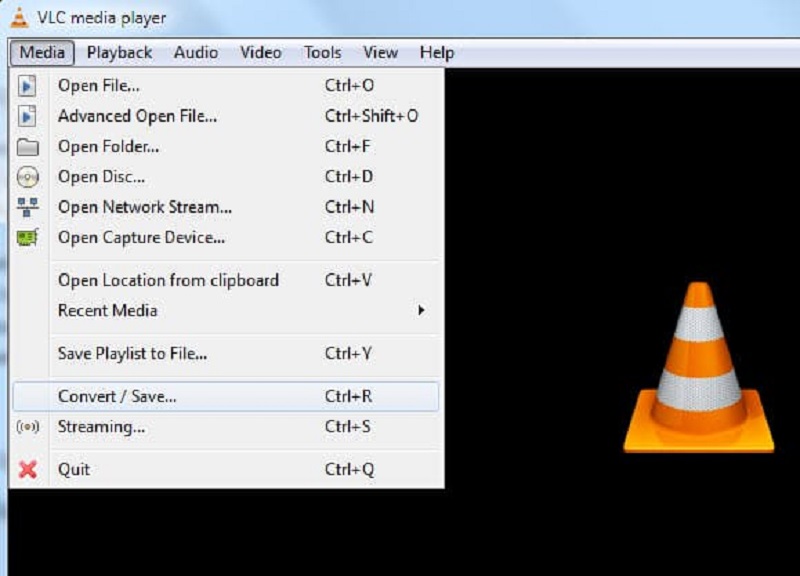Image resolution: width=800 pixels, height=576 pixels.
Task: Click the Advanced Open File icon
Action: pos(26,115)
